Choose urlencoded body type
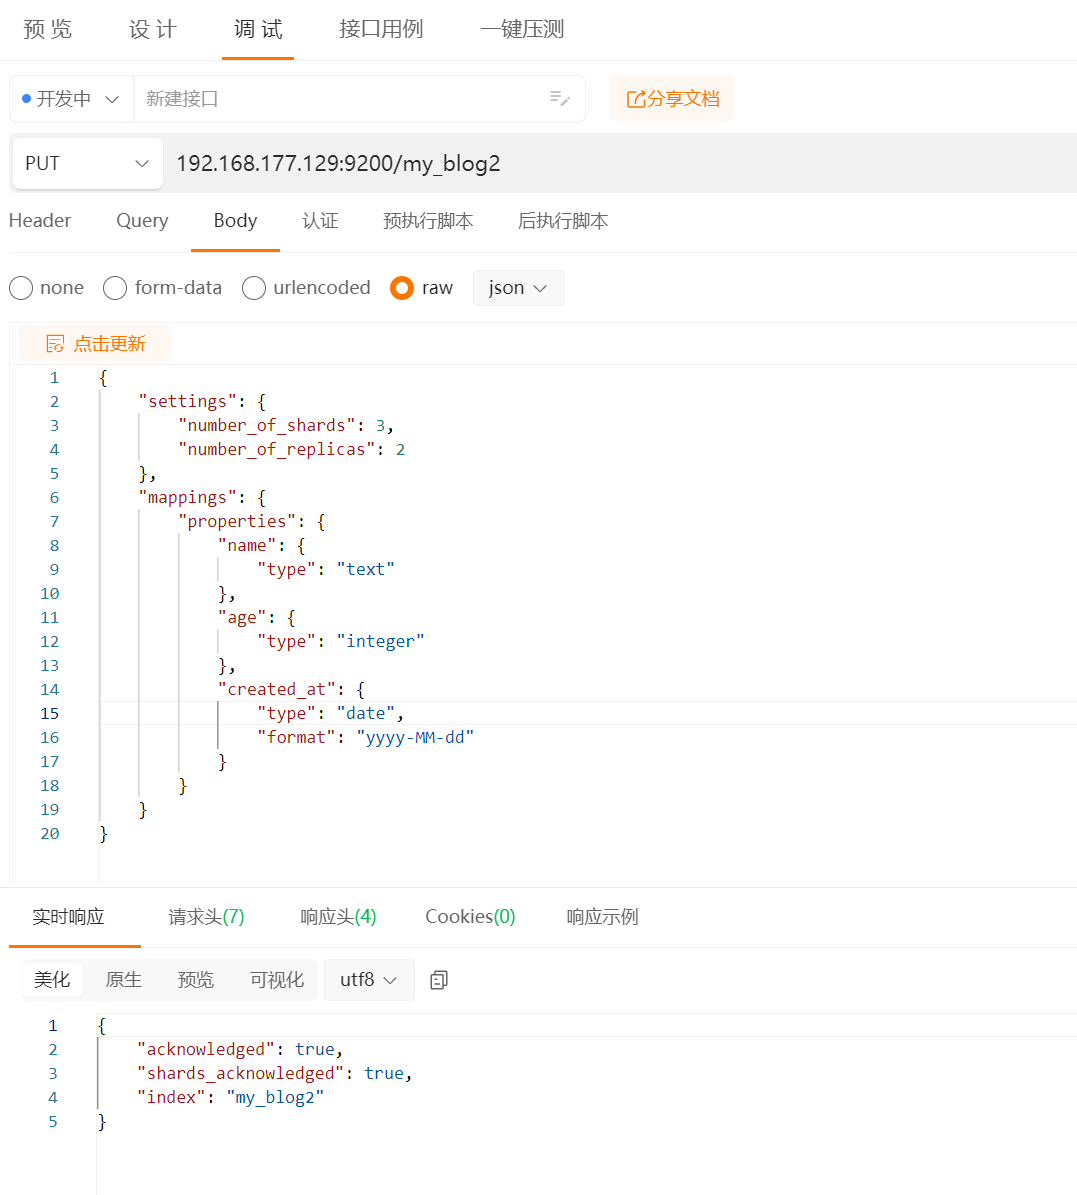The height and width of the screenshot is (1195, 1077). coord(254,288)
